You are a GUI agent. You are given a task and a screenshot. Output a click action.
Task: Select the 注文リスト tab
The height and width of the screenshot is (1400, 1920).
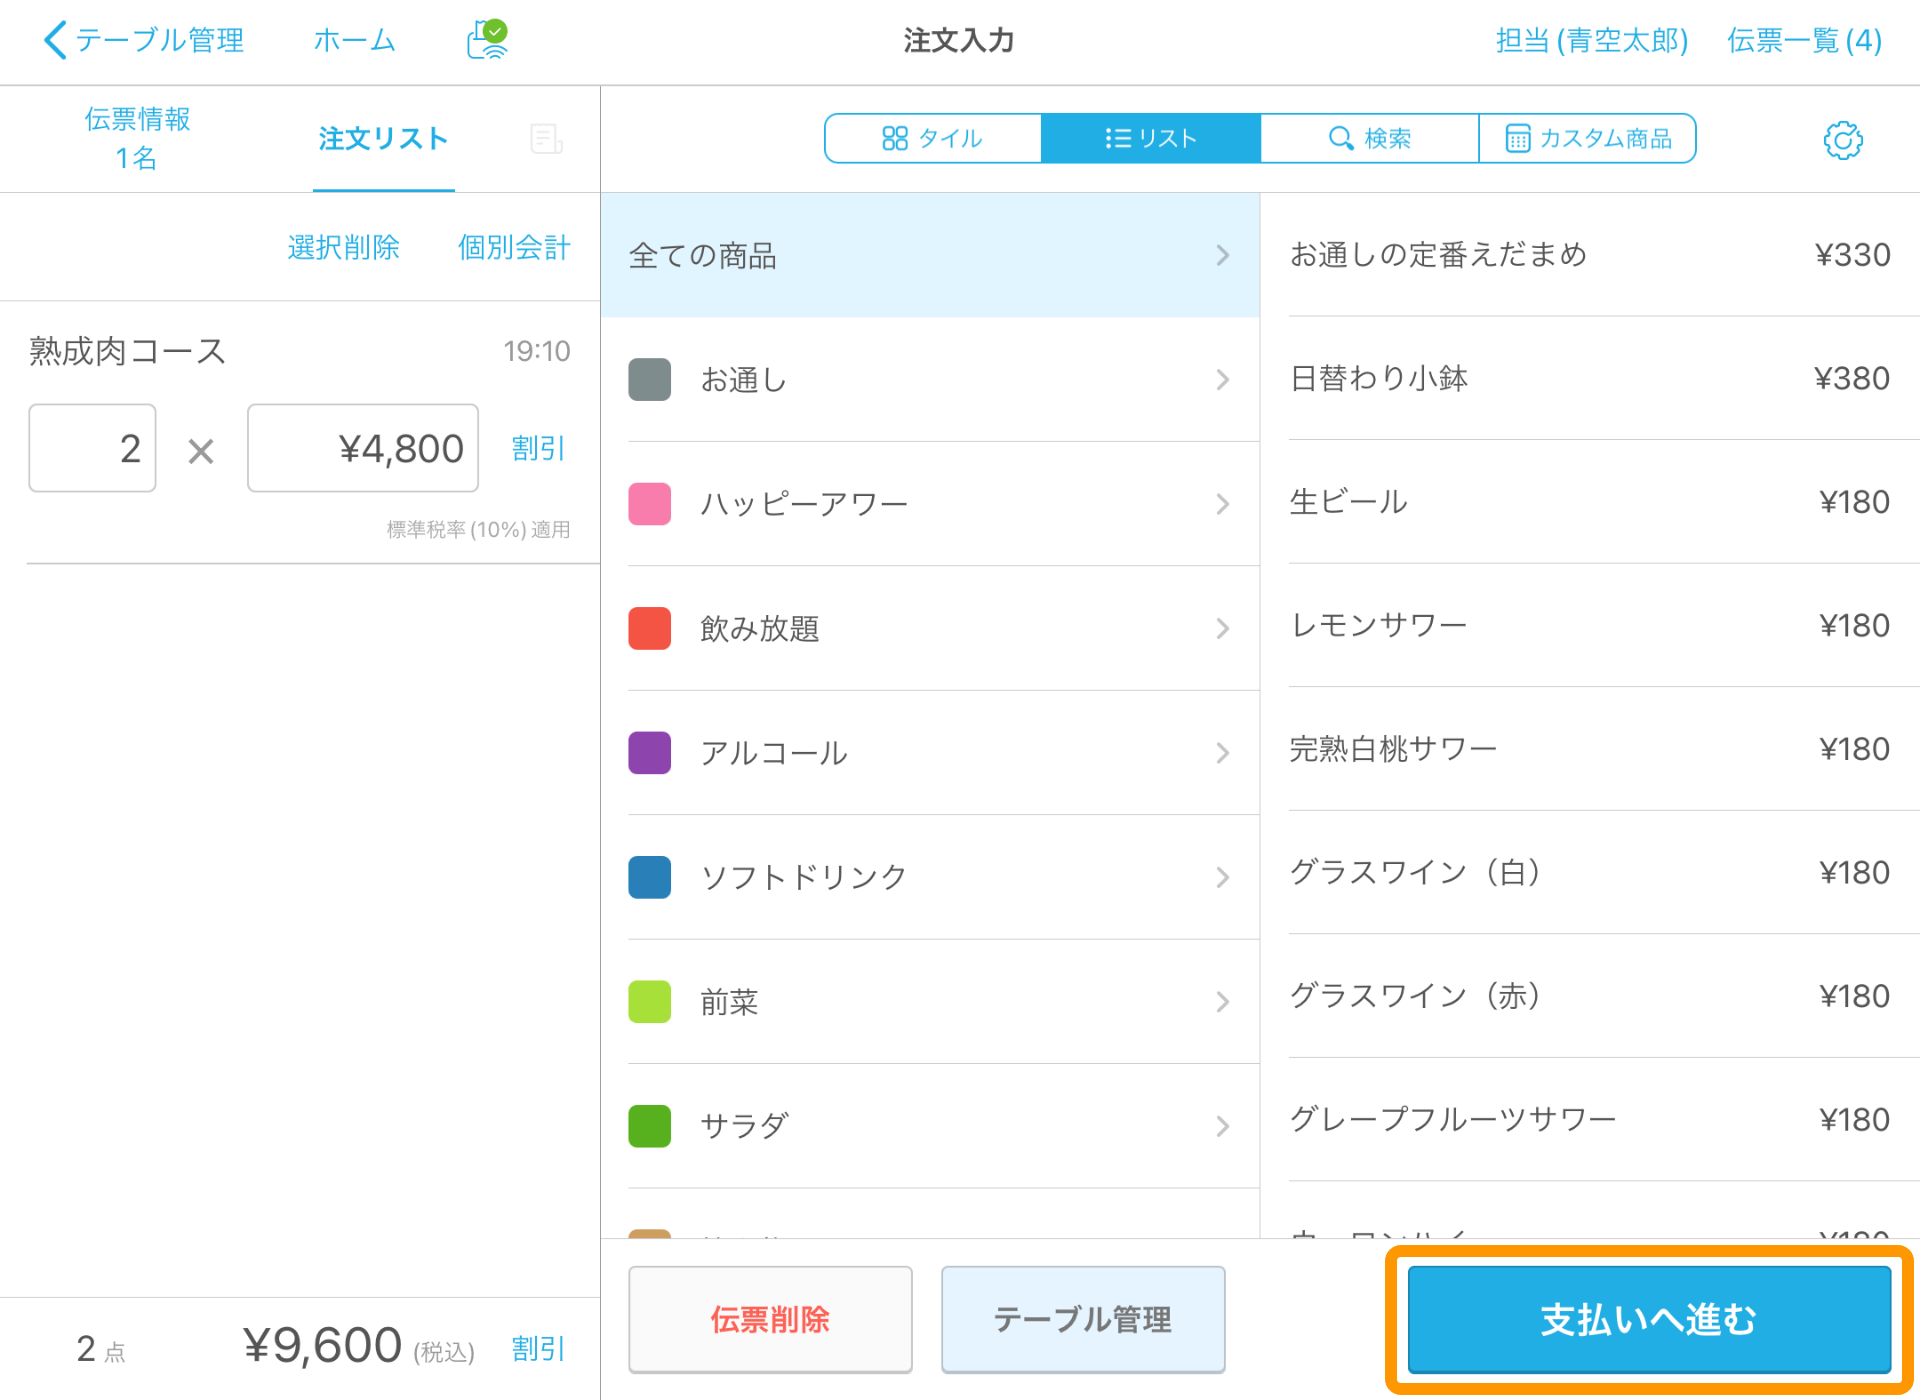[383, 138]
